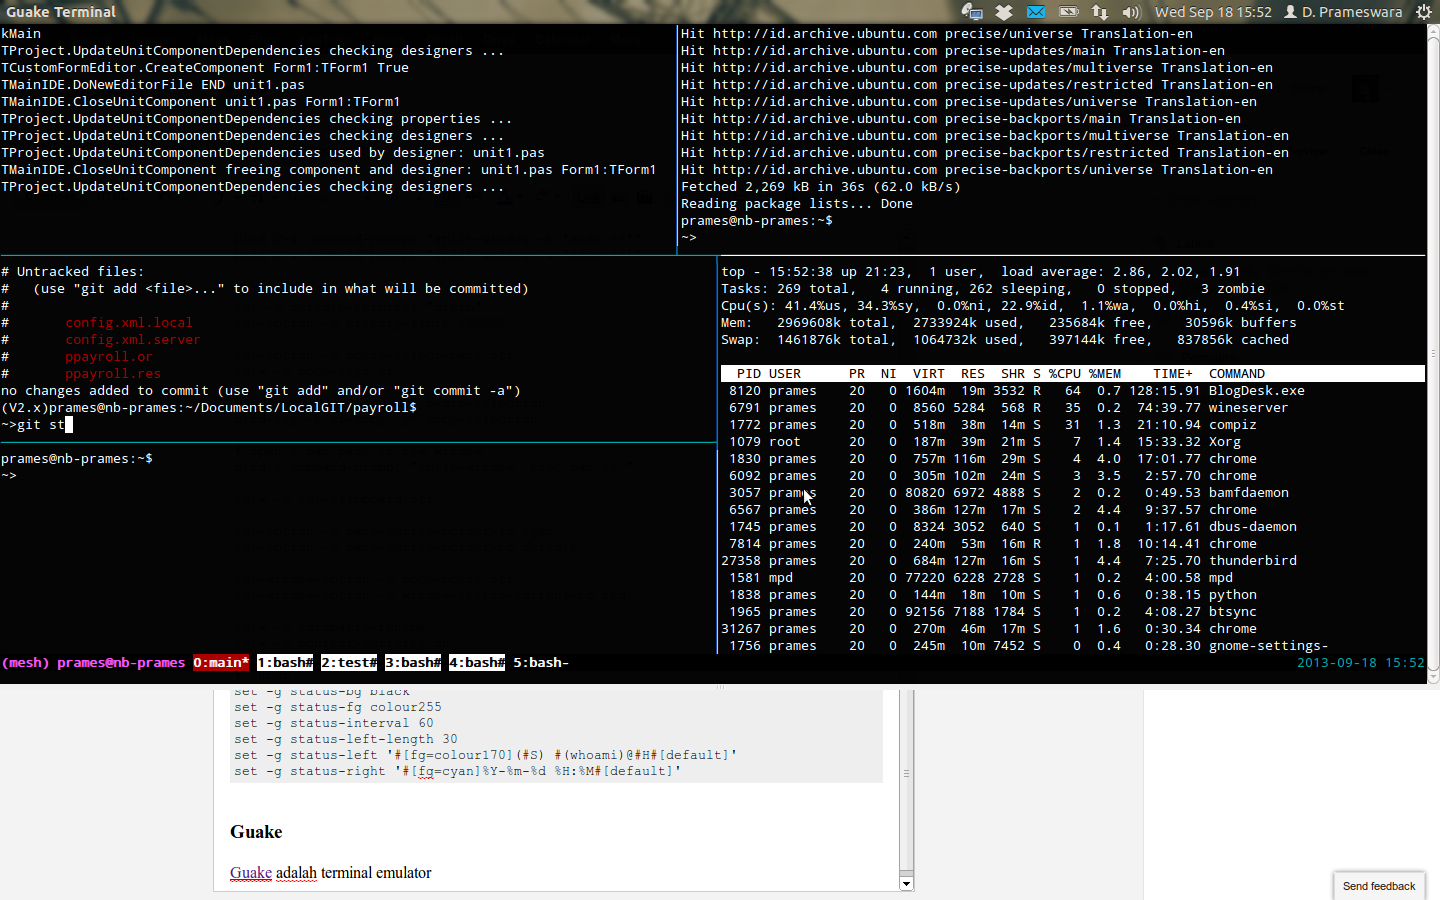1440x900 pixels.
Task: Switch to tmux window 1:bash#
Action: 285,663
